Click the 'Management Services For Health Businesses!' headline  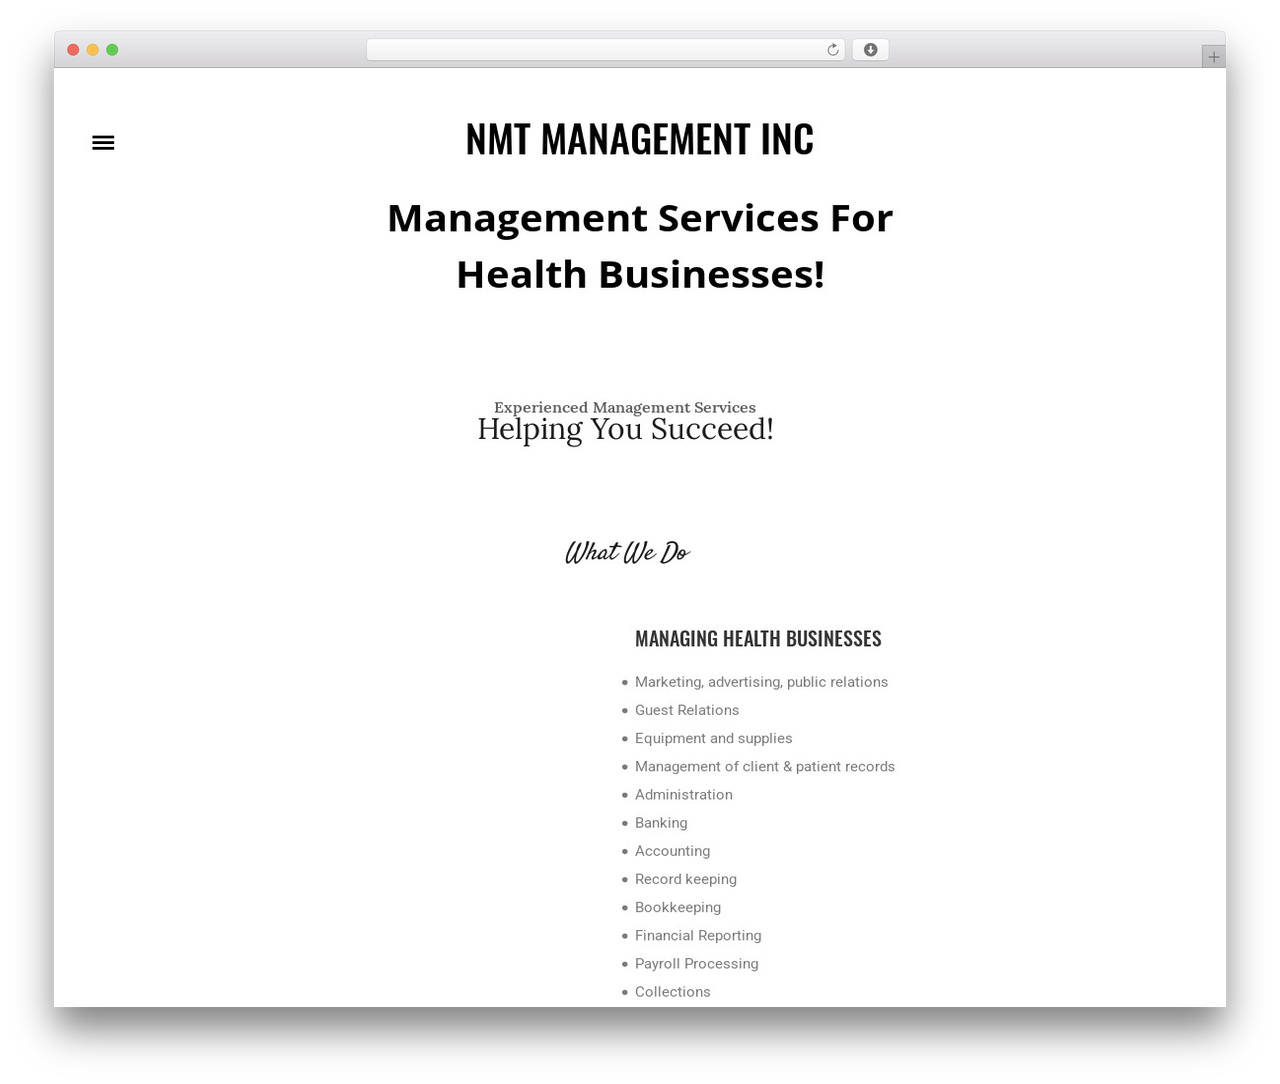point(640,246)
